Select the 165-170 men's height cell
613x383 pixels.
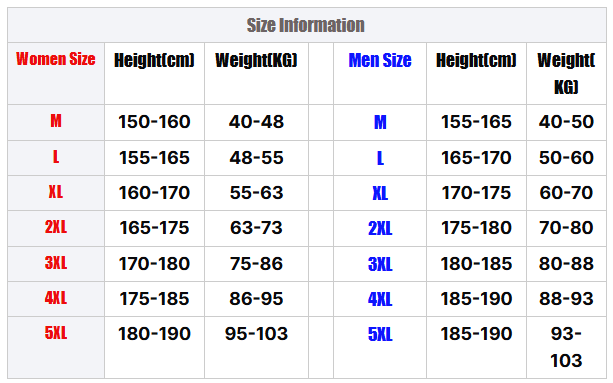click(476, 158)
